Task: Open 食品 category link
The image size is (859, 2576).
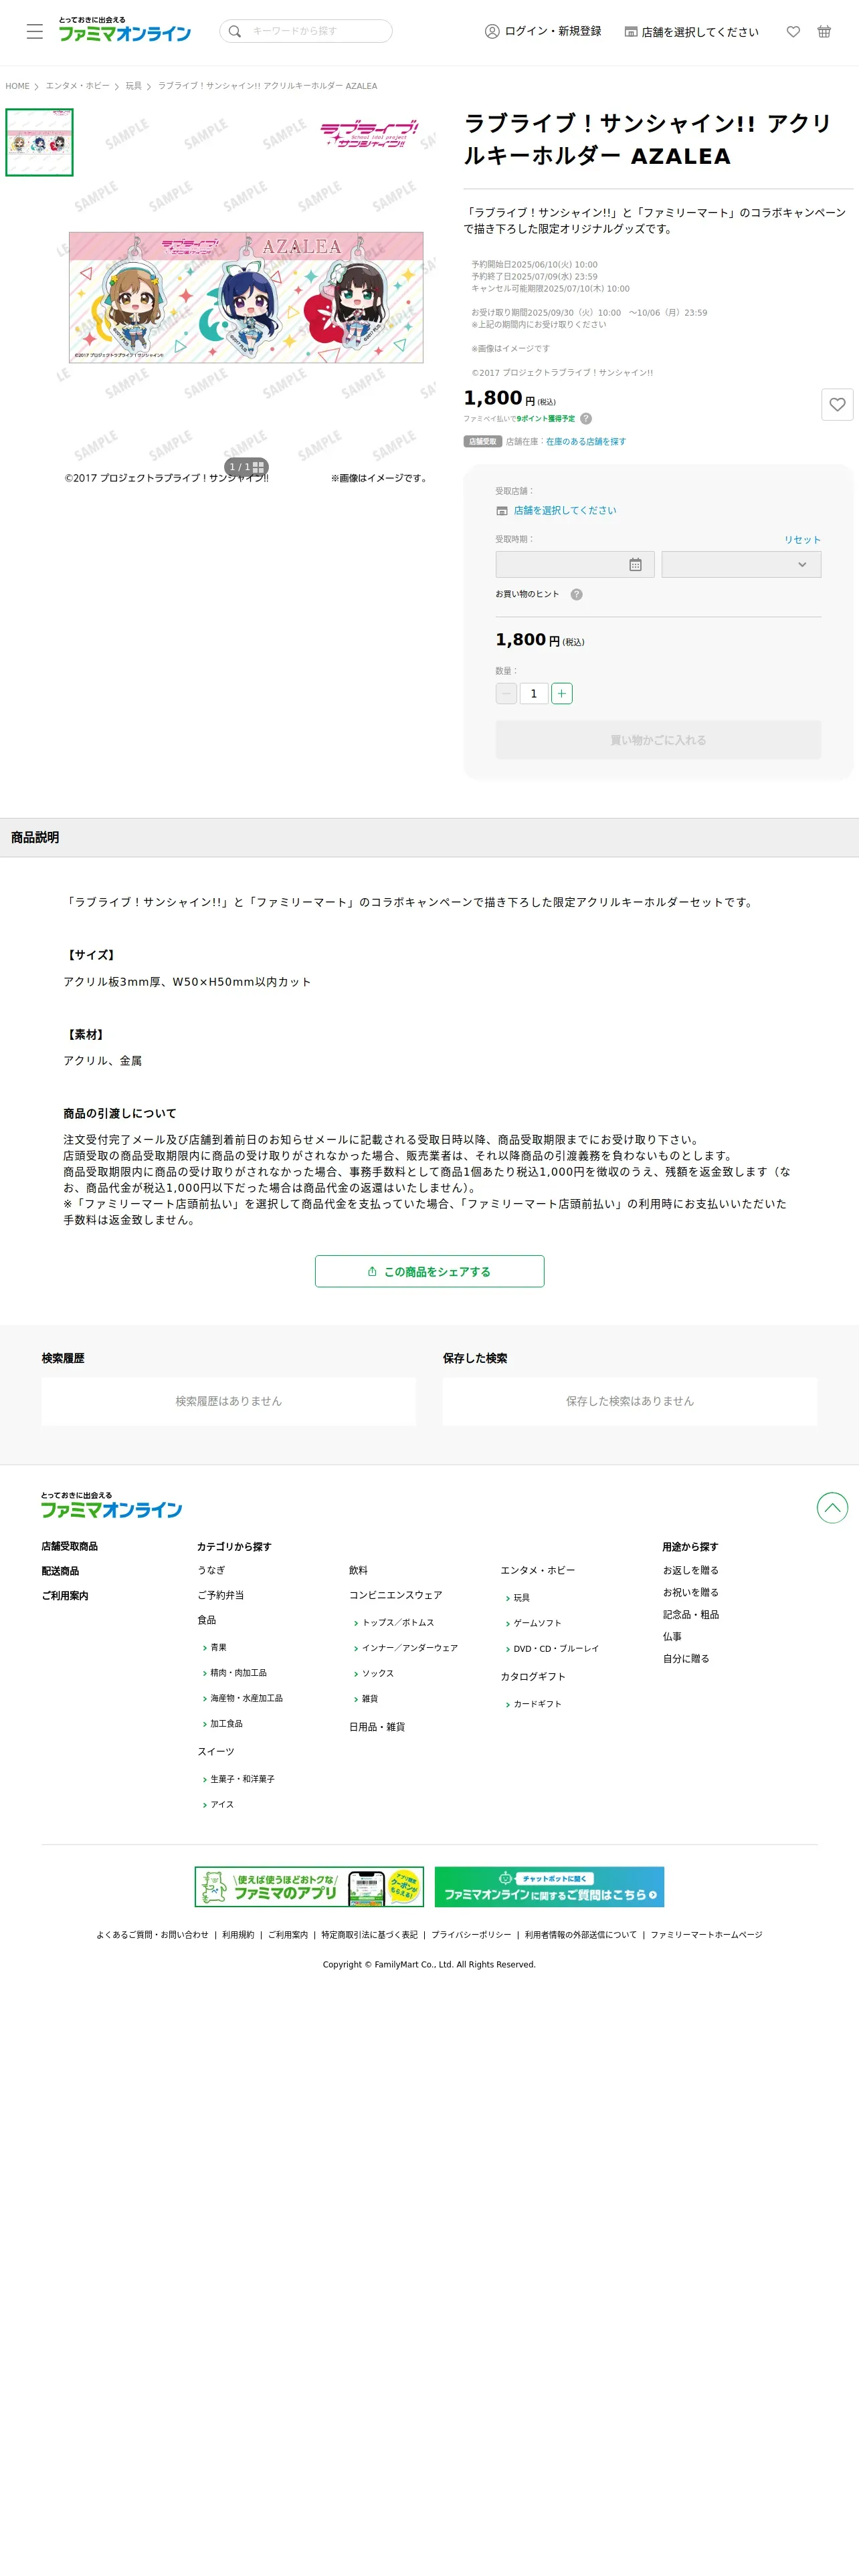Action: tap(206, 1620)
